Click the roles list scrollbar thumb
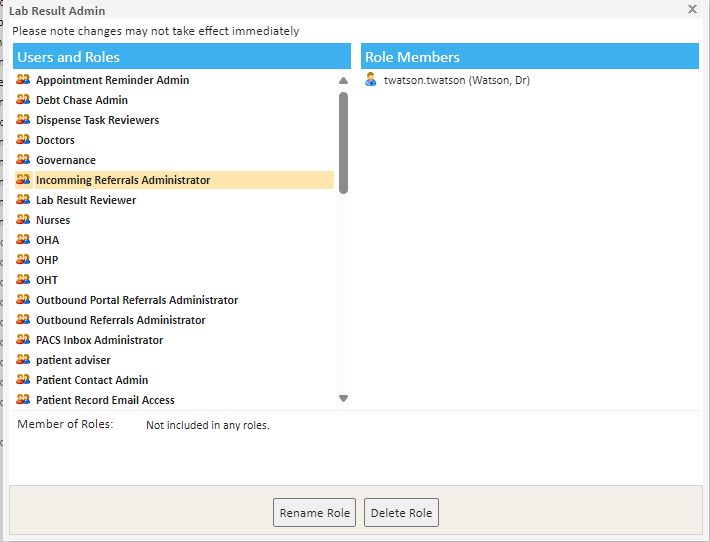Viewport: 710px width, 542px height. [x=343, y=142]
